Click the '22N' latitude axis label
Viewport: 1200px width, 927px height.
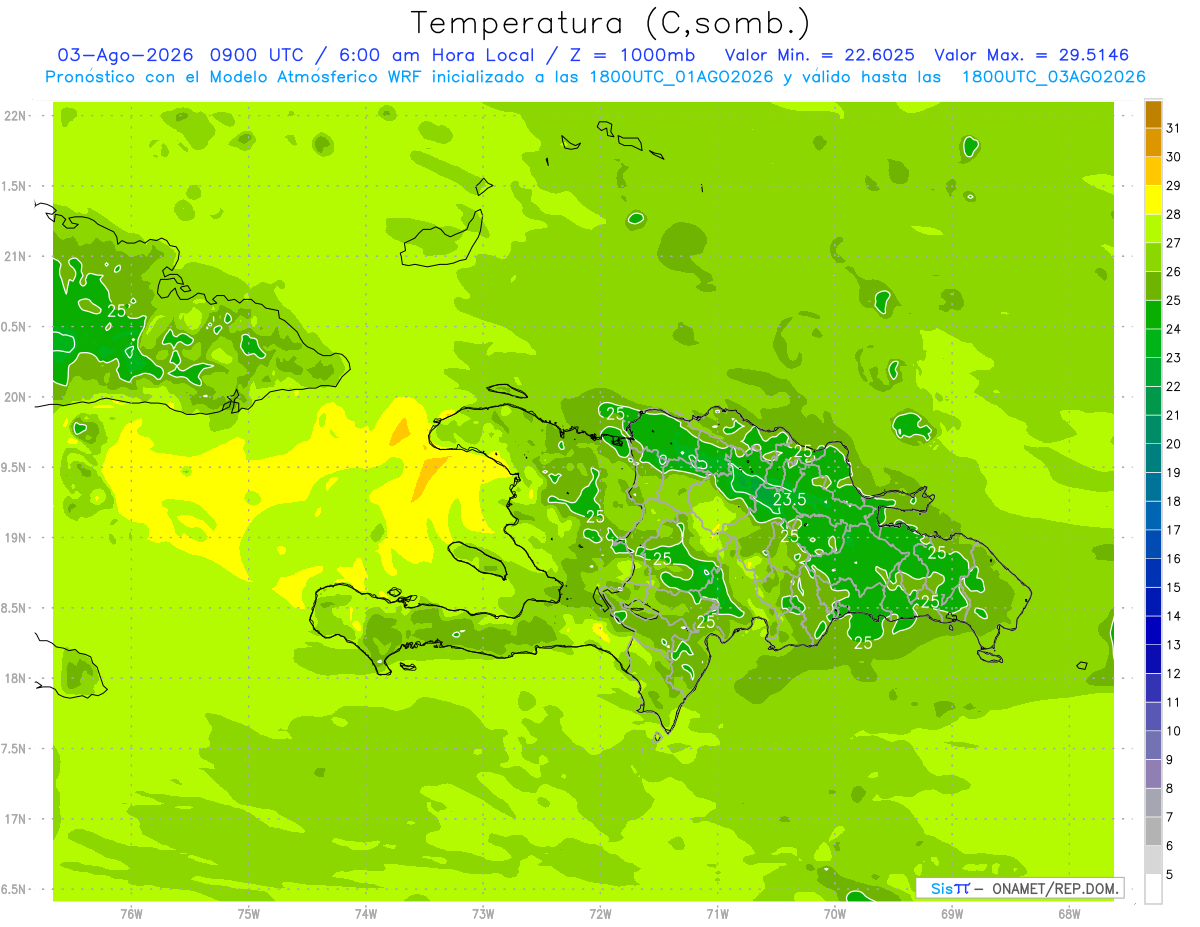point(16,115)
